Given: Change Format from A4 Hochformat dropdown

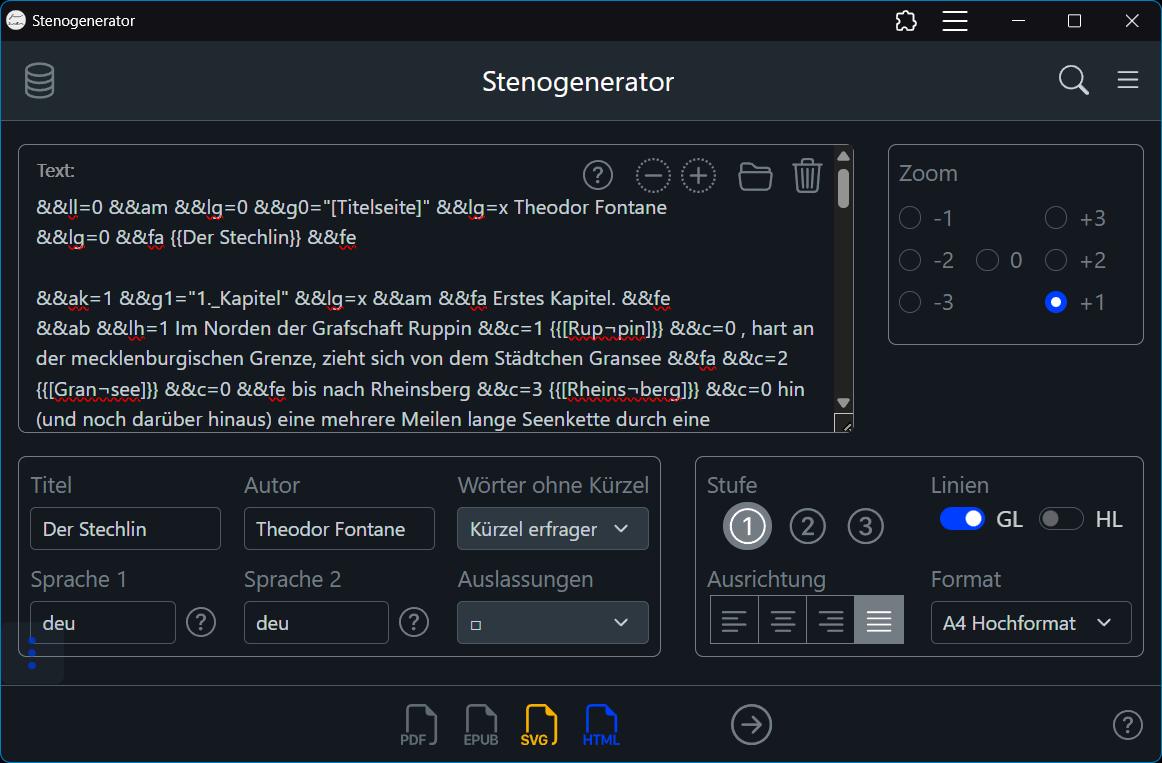Looking at the screenshot, I should [1031, 622].
